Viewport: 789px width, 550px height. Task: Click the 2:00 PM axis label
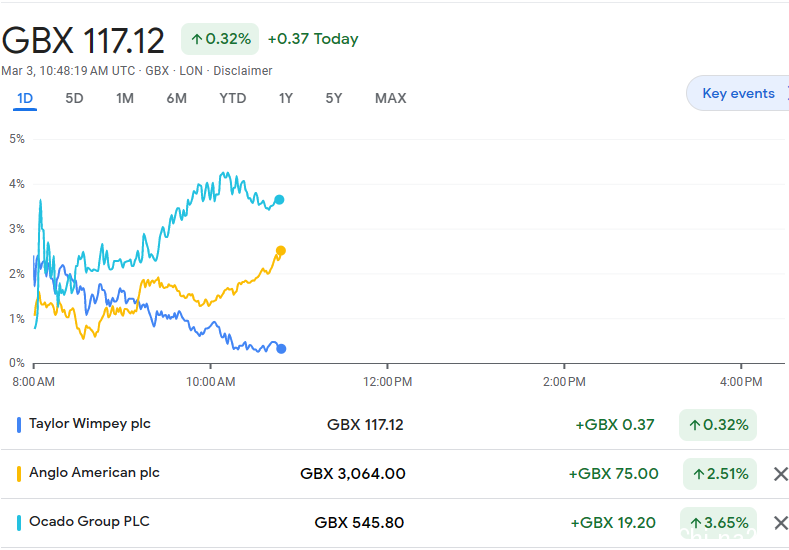click(x=564, y=382)
